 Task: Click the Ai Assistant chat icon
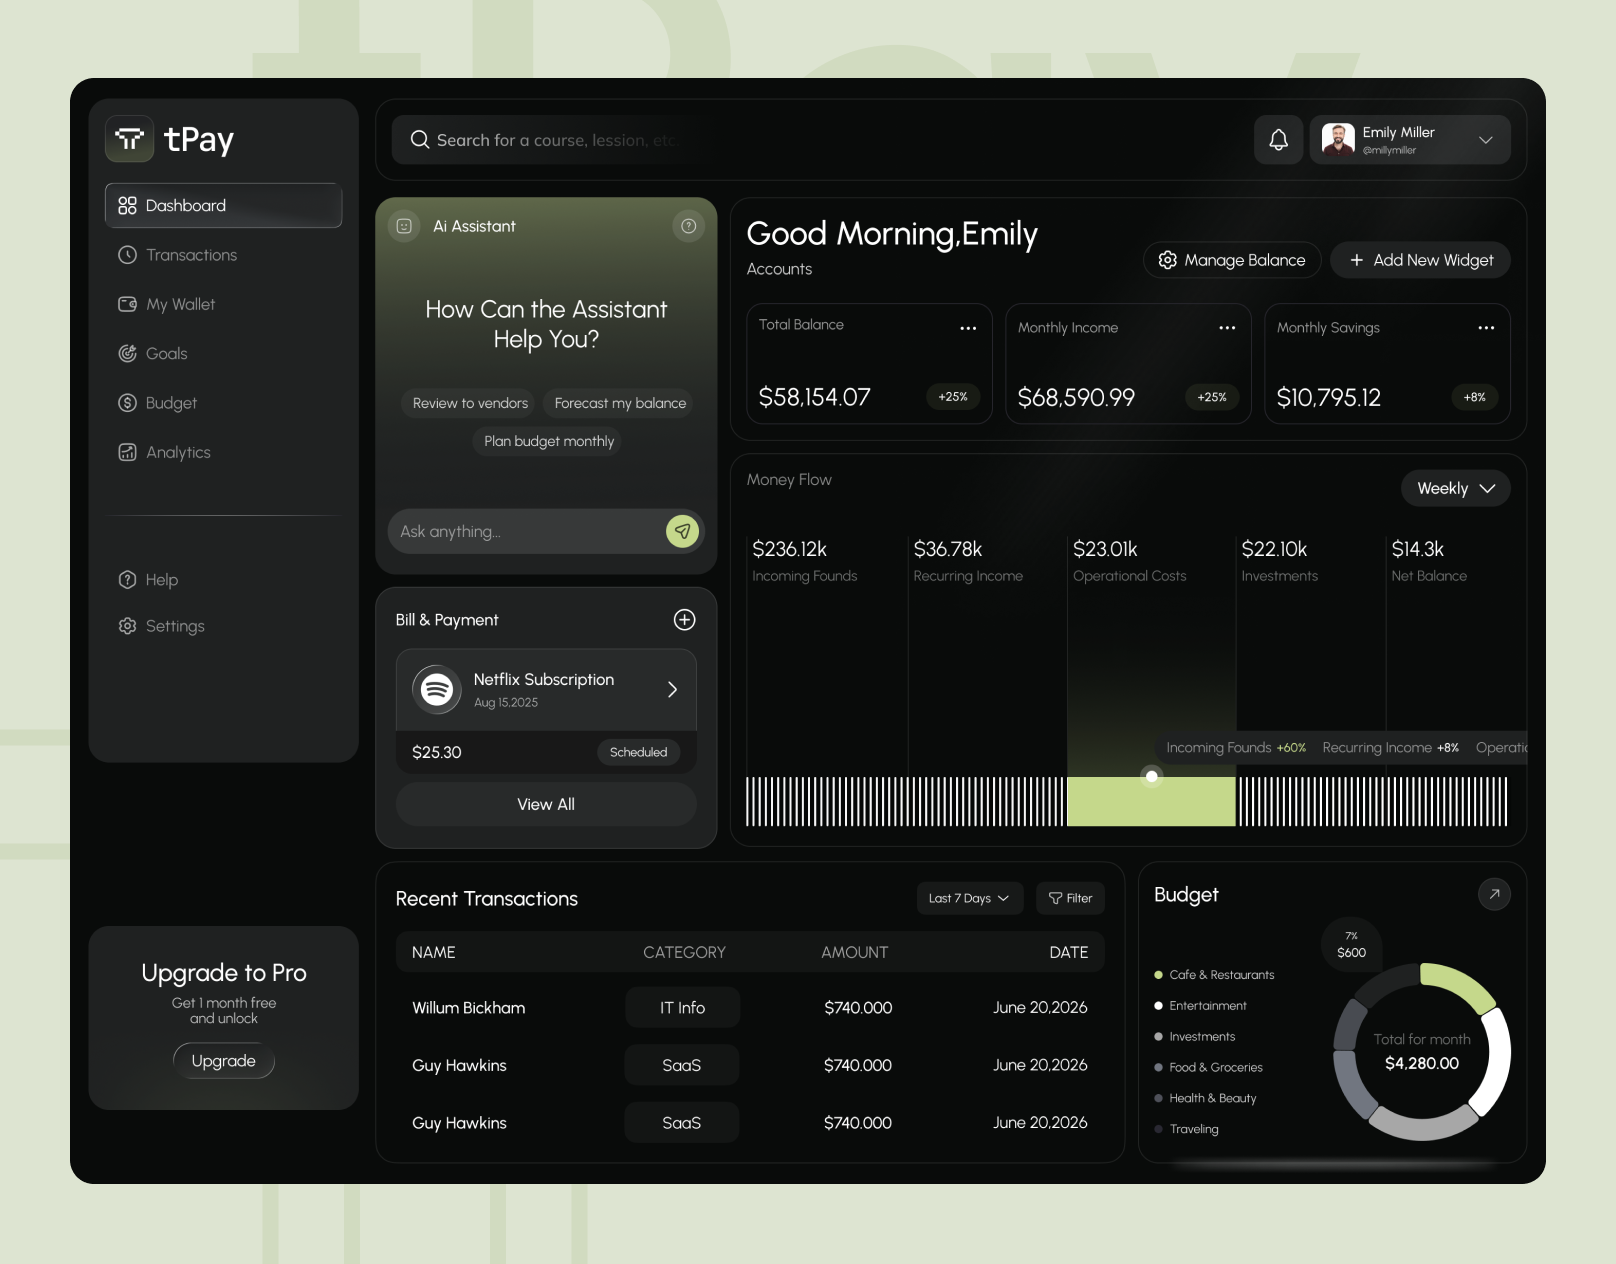(404, 226)
